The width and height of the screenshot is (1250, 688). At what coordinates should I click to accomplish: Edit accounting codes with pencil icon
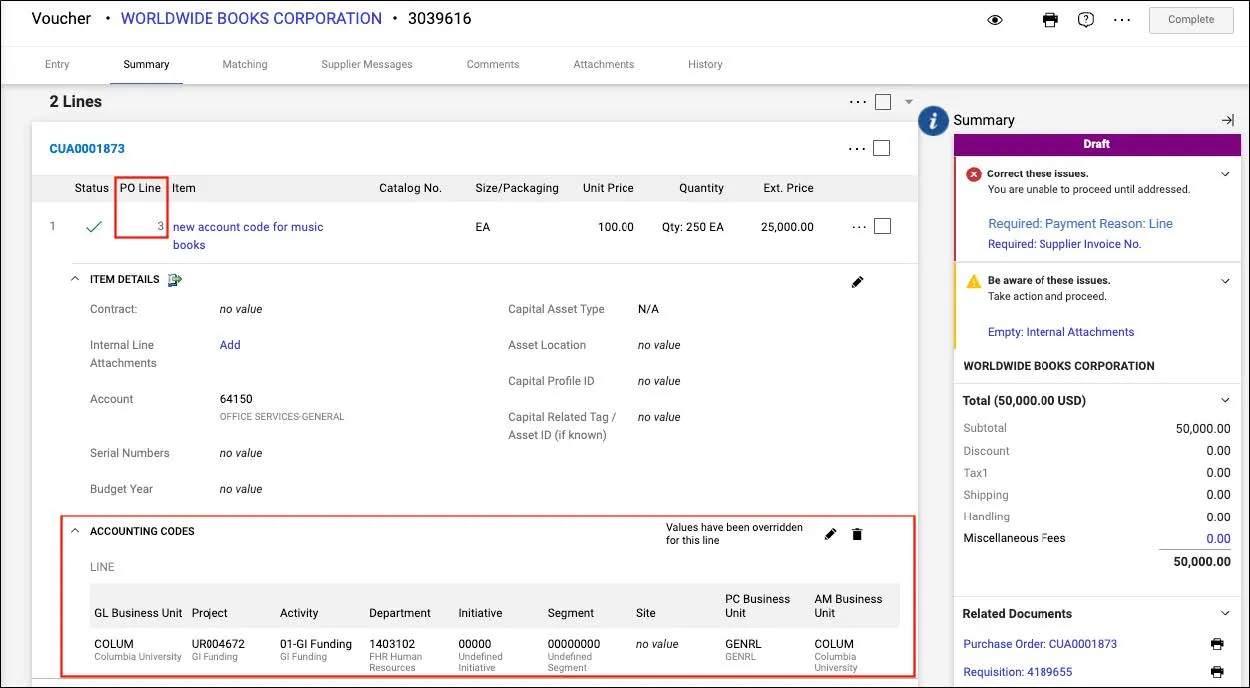click(x=830, y=535)
